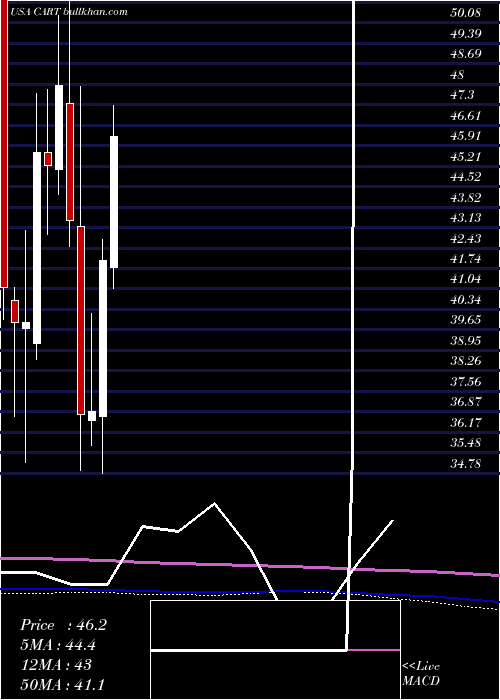
Task: Select the 40.34 price axis label
Action: click(x=466, y=300)
